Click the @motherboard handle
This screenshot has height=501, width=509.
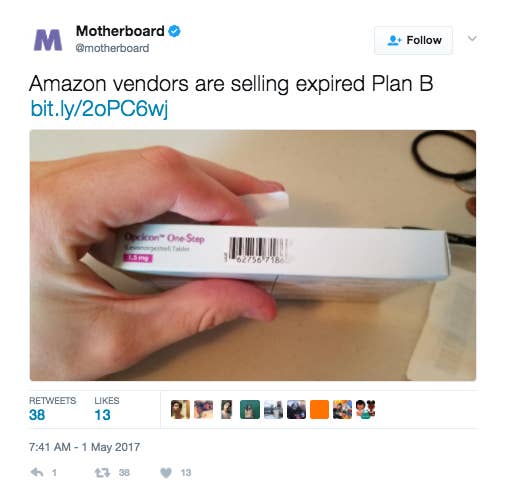pyautogui.click(x=112, y=48)
